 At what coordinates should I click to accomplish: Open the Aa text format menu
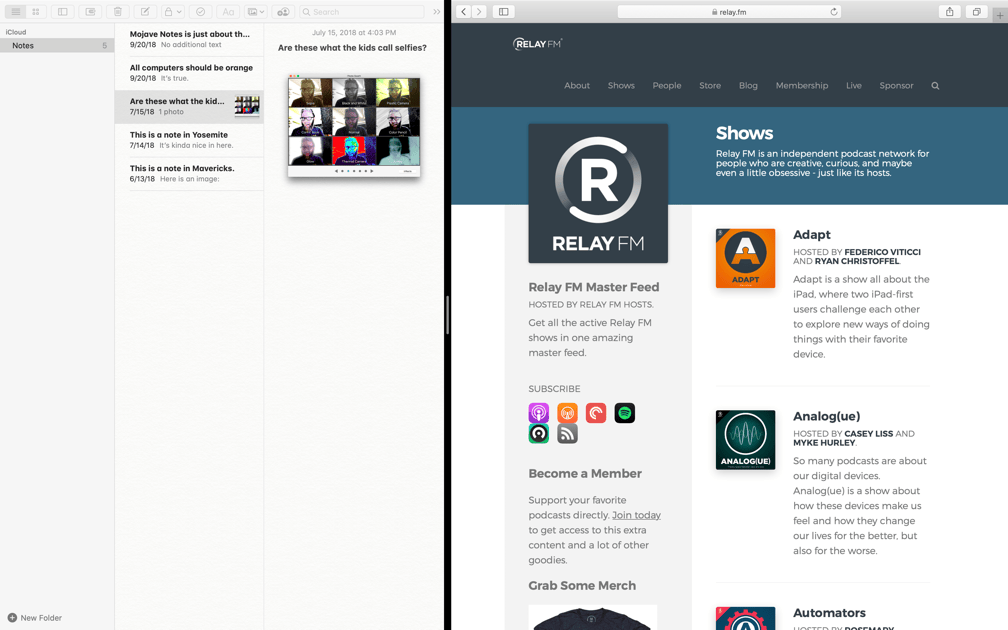point(228,12)
